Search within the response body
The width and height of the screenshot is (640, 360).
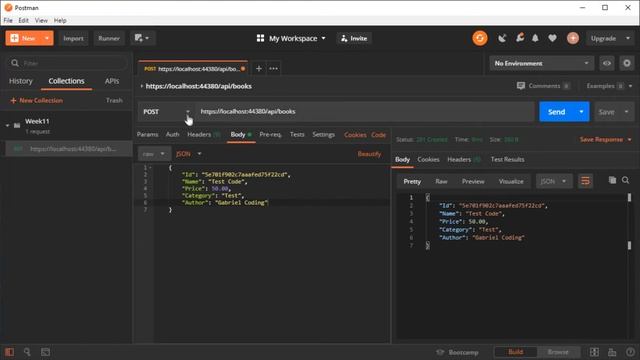pos(625,180)
